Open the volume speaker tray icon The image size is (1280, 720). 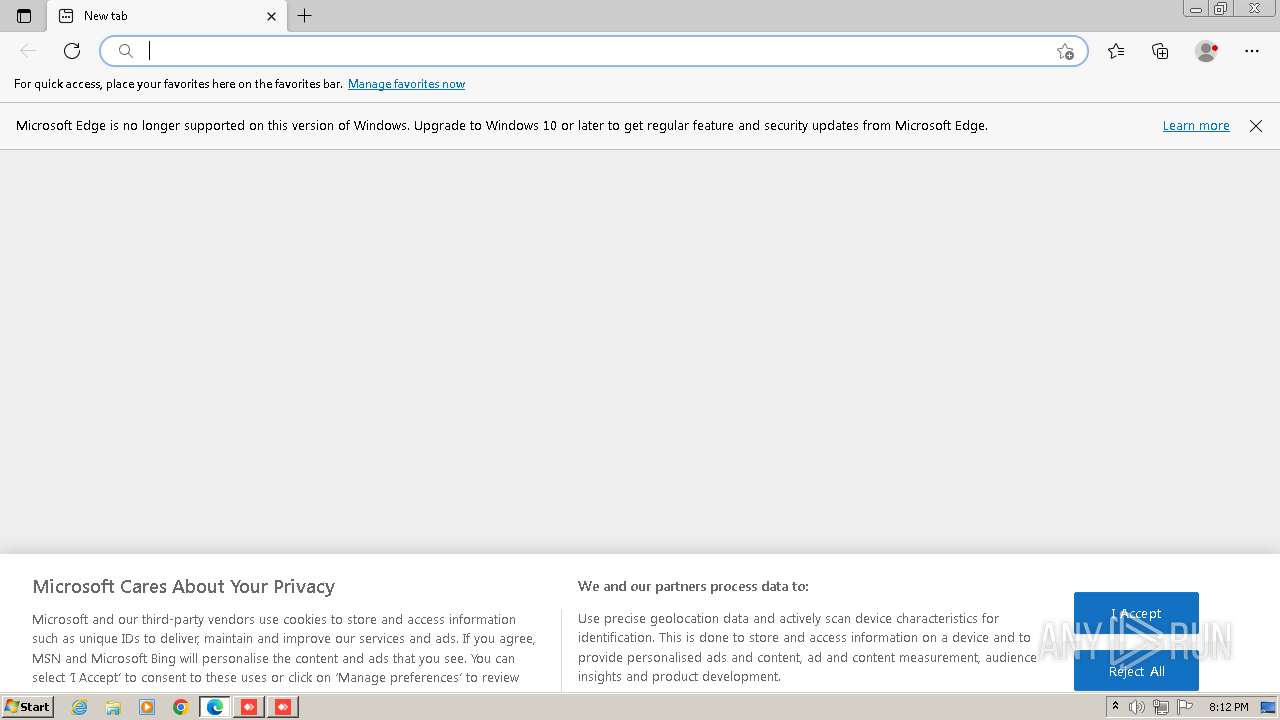coord(1137,707)
